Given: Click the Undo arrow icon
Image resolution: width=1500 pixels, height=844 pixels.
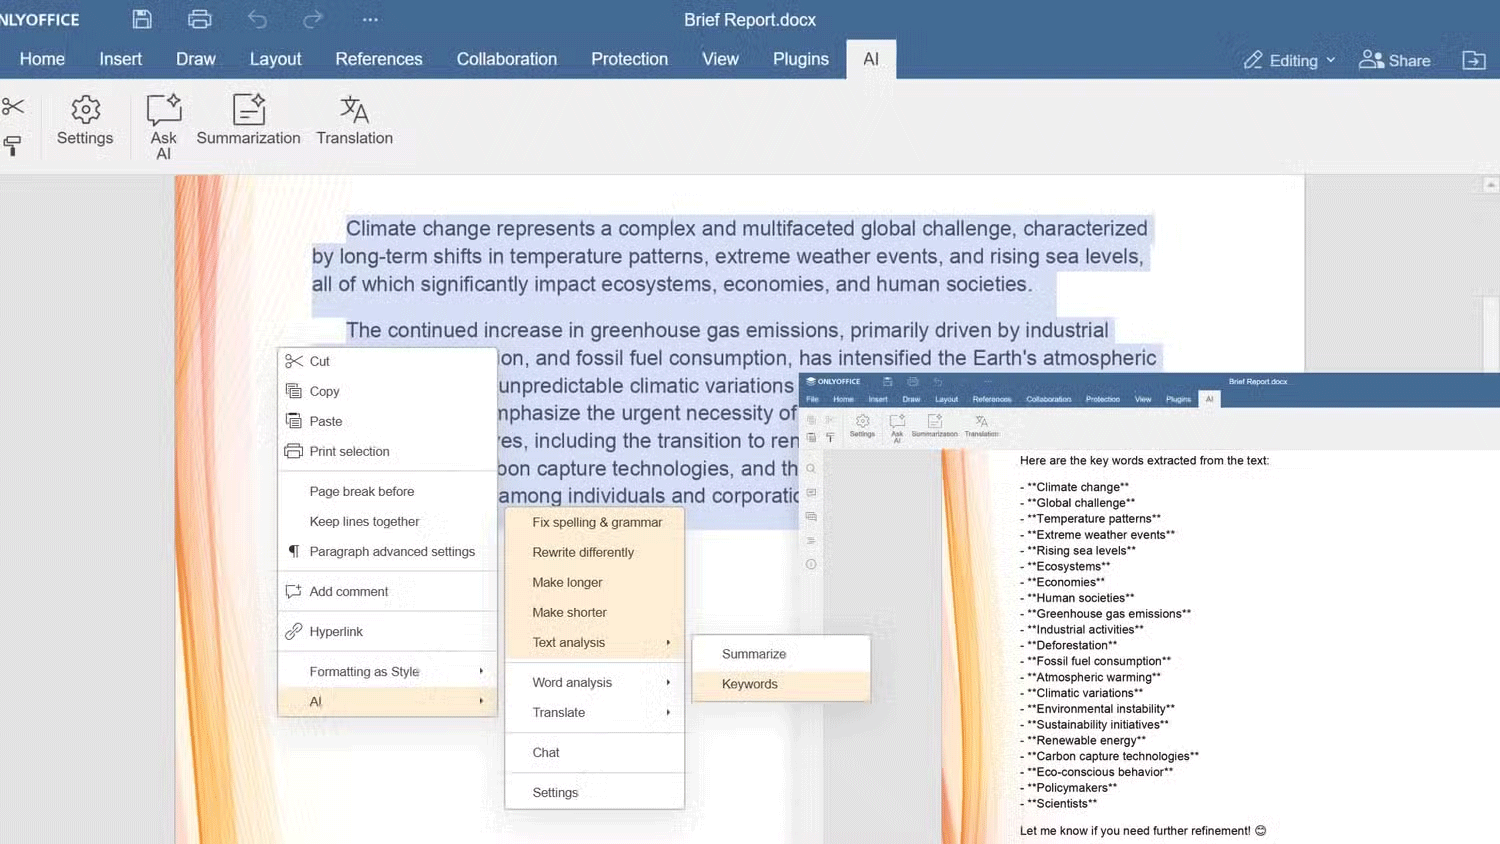Looking at the screenshot, I should (257, 19).
